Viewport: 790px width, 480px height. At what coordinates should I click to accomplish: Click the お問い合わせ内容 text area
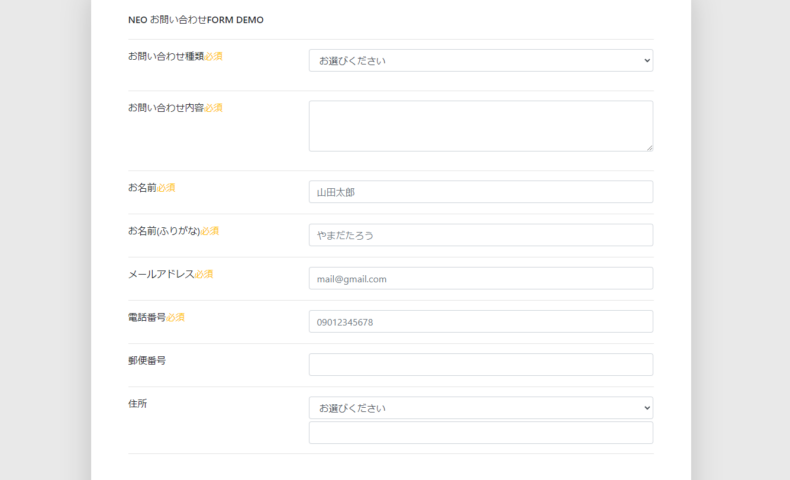(481, 126)
